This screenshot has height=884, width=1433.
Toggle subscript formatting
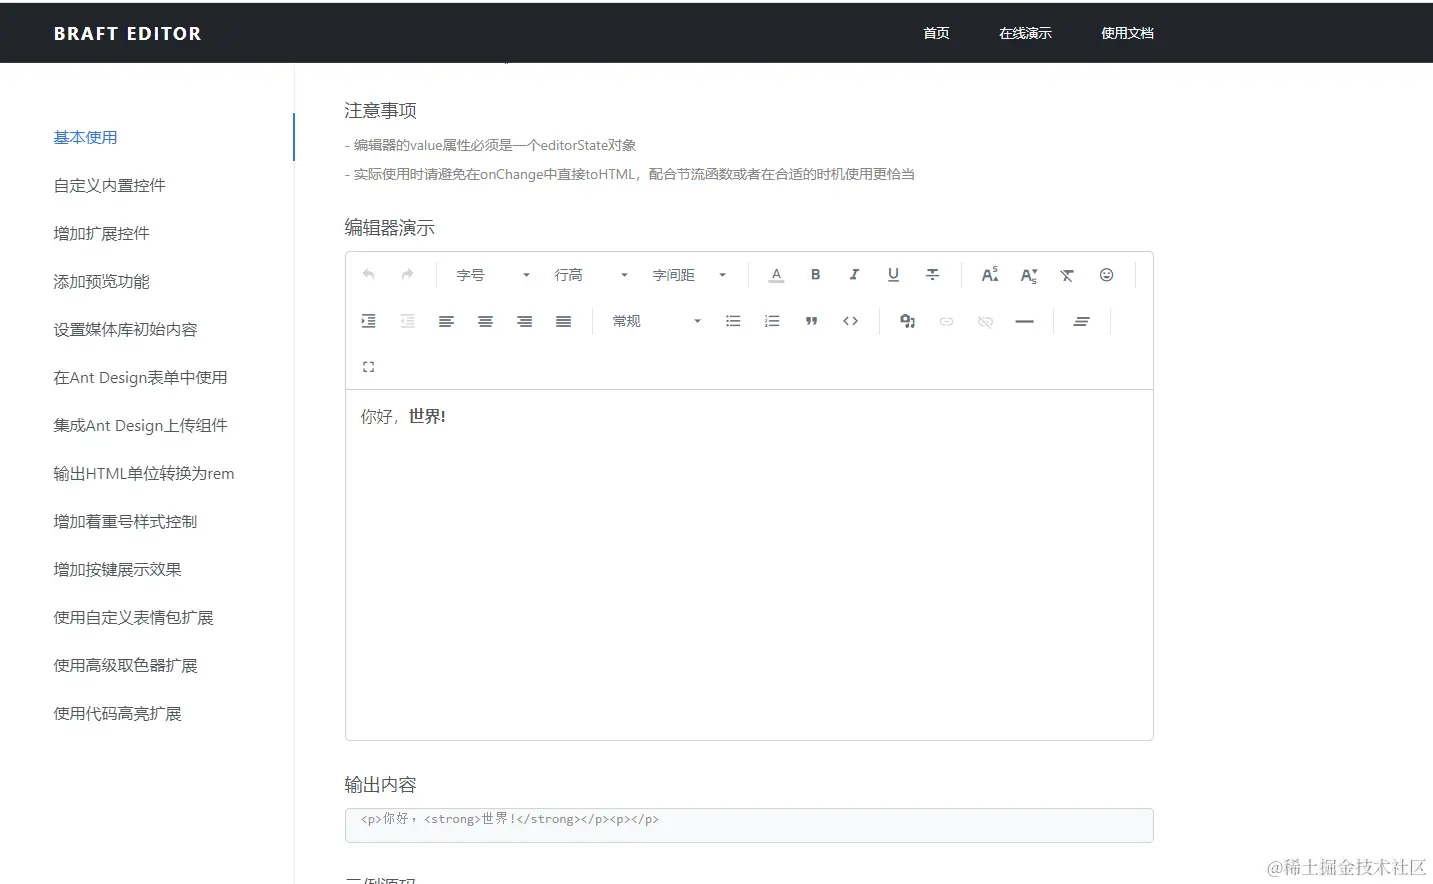point(1029,276)
